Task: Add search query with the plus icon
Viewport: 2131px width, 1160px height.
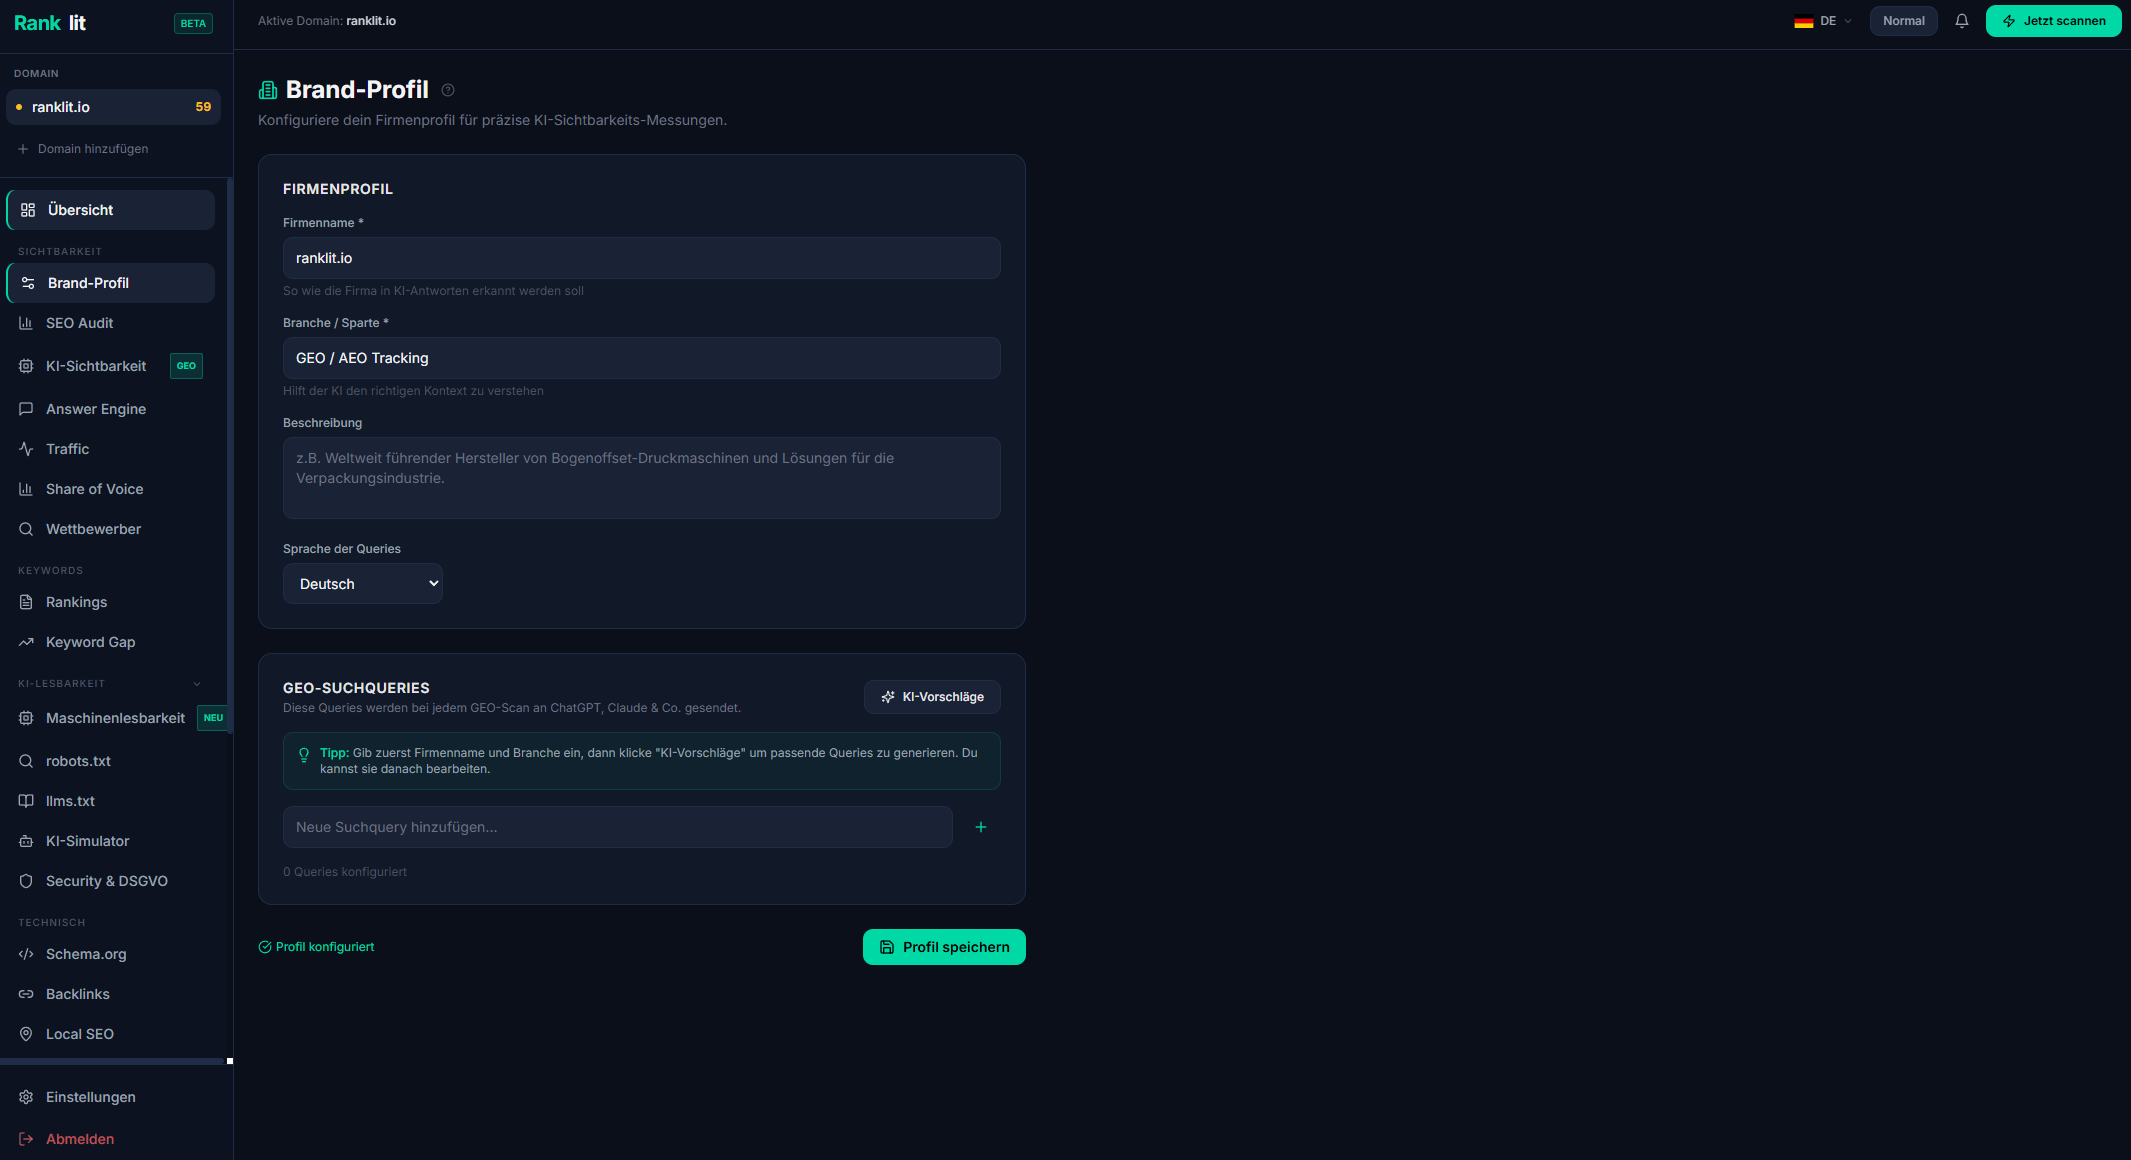Action: pyautogui.click(x=981, y=827)
